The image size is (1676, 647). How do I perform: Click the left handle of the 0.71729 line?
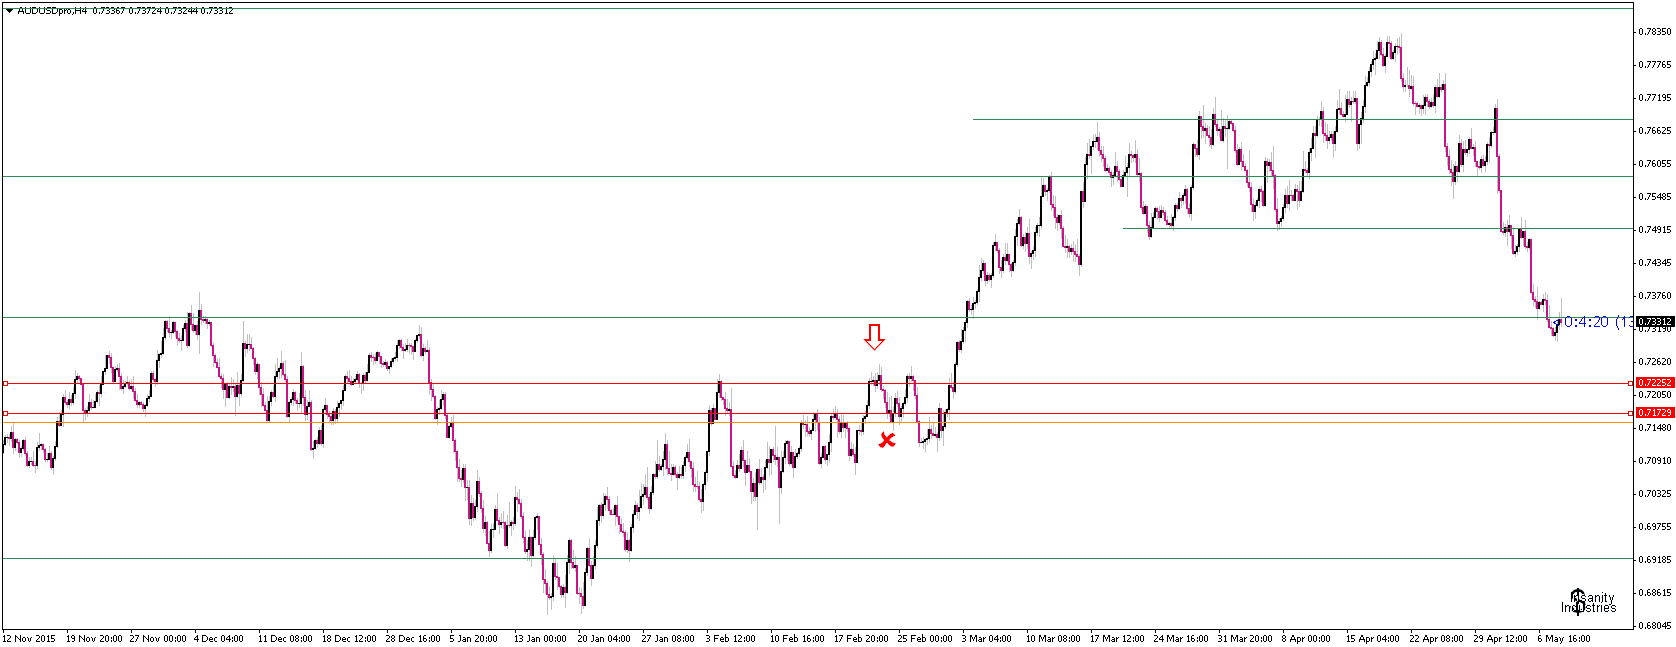(5, 413)
